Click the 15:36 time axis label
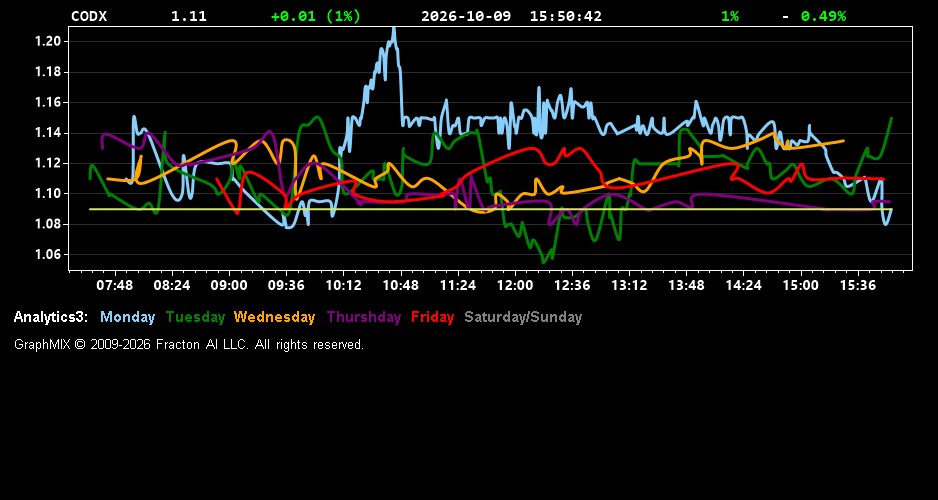This screenshot has height=500, width=938. point(858,285)
